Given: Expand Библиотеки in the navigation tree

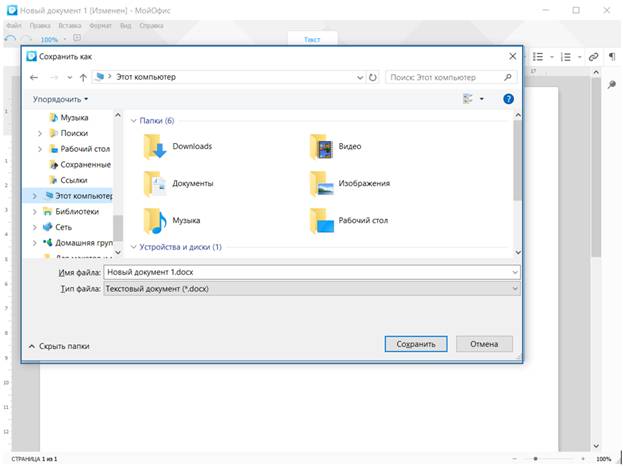Looking at the screenshot, I should tap(35, 211).
